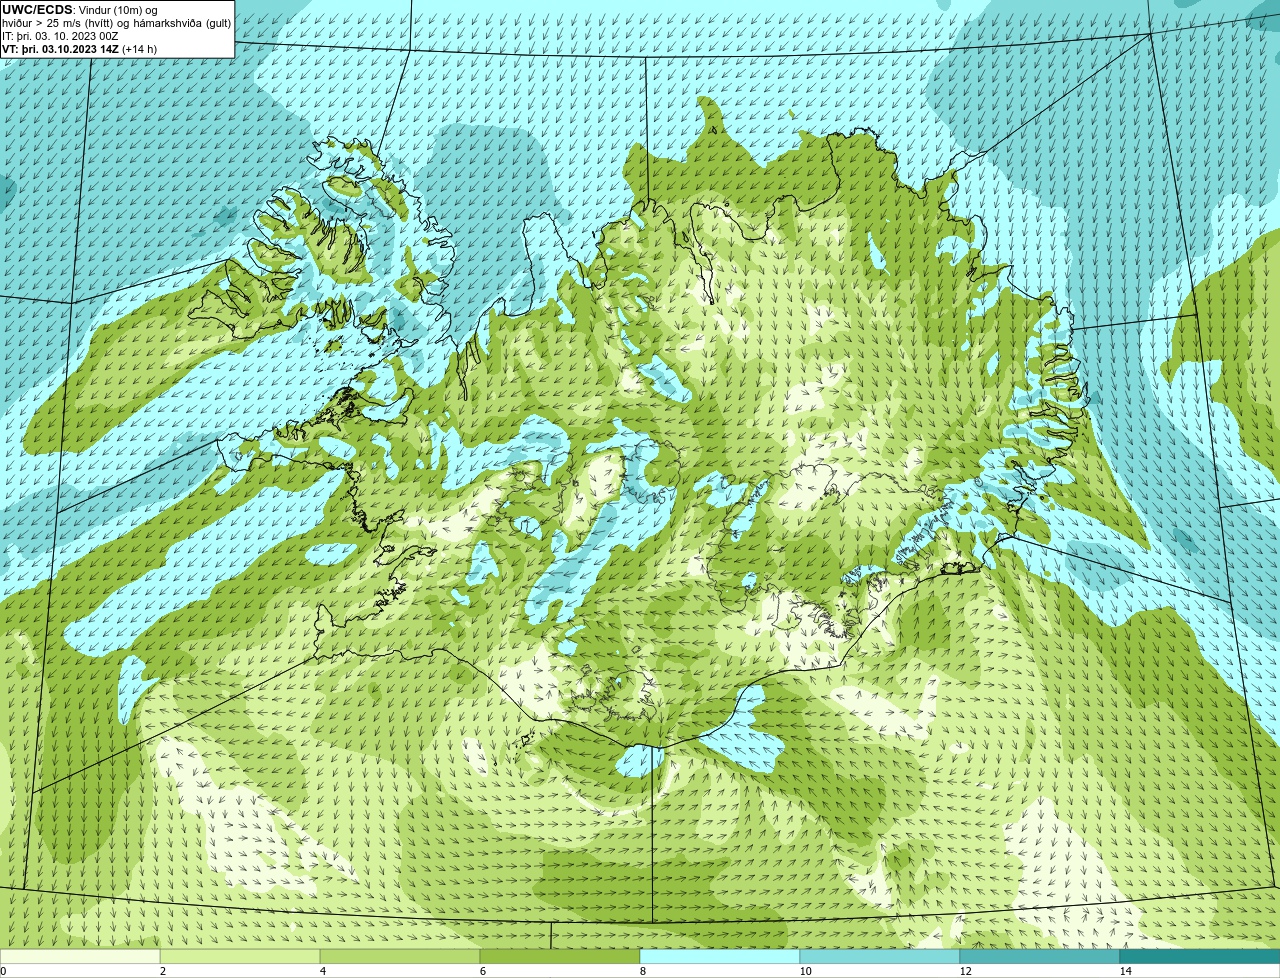Click the '2' colorbar tick label
This screenshot has height=978, width=1280.
[162, 971]
